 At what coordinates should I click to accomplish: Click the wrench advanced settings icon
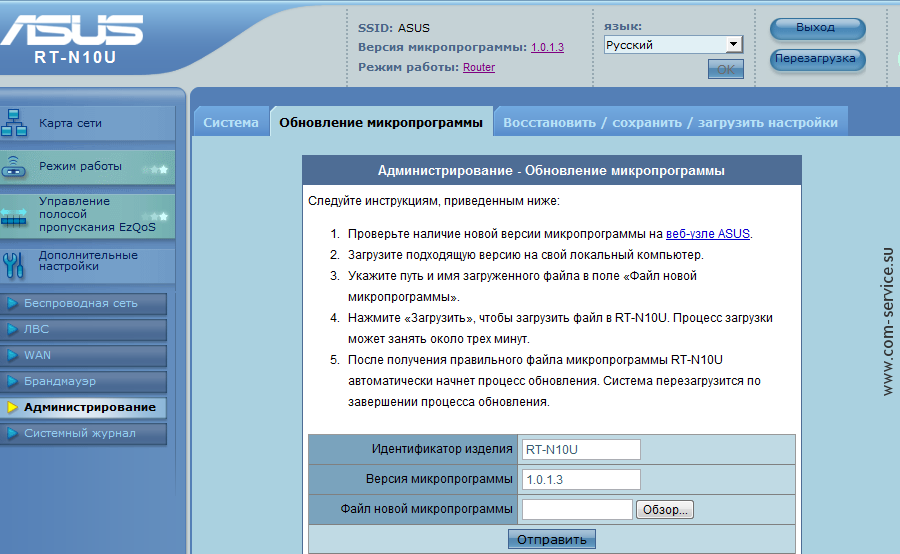click(x=13, y=265)
